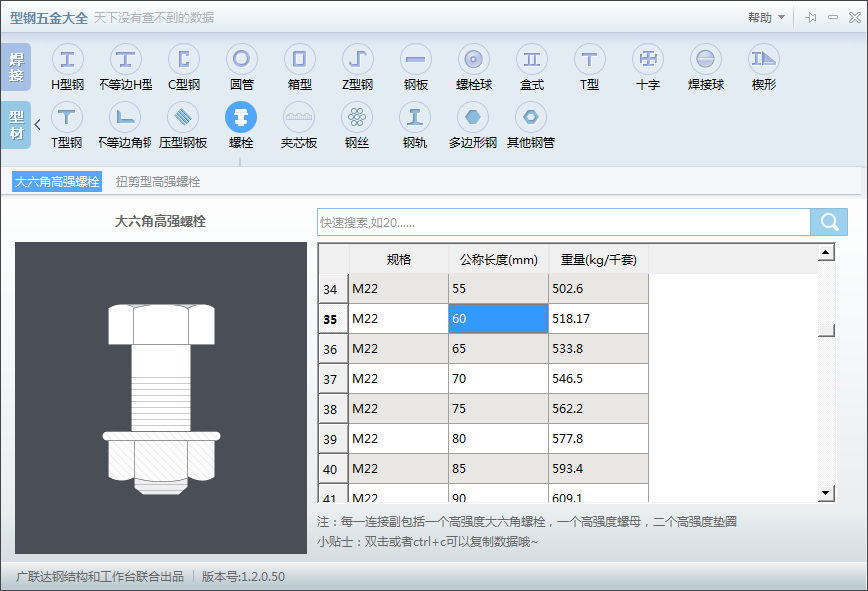This screenshot has height=591, width=868.
Task: Select the 焊接球 welded ball icon
Action: (706, 59)
